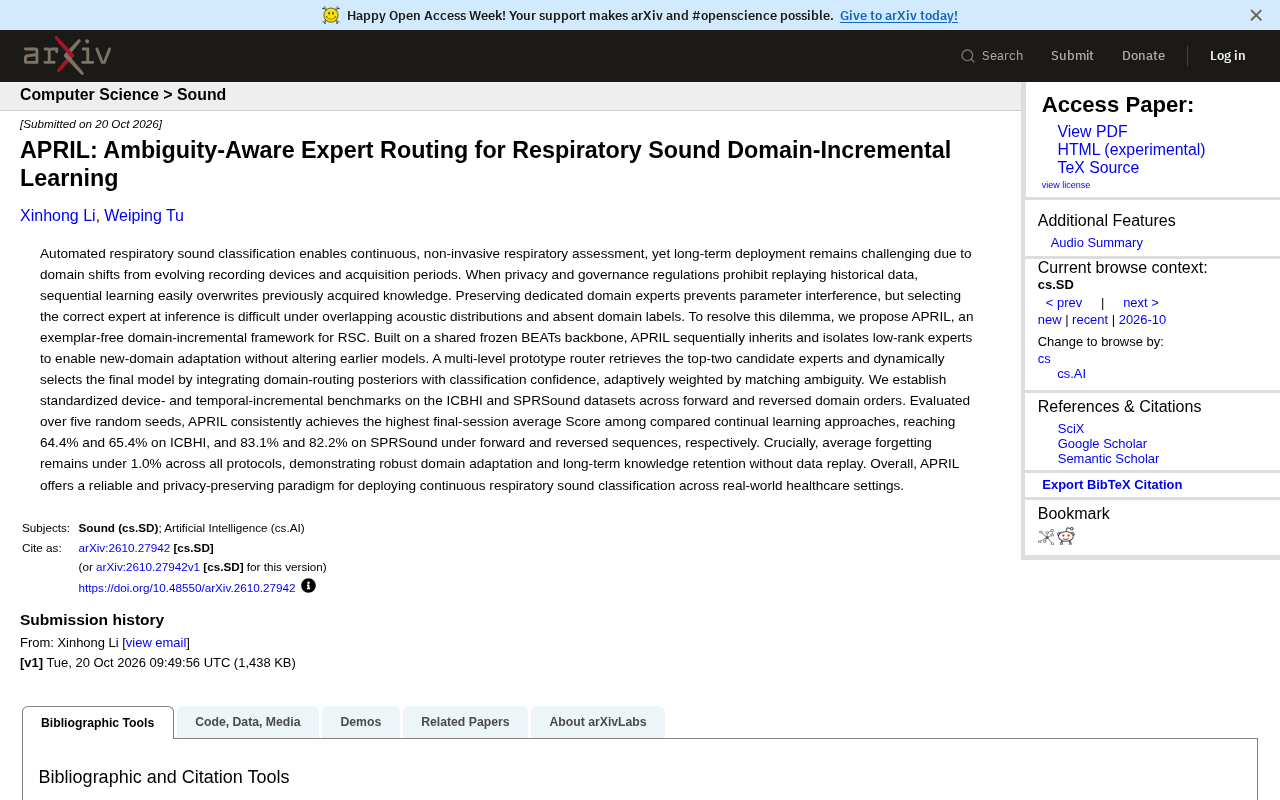Open the arXiv:2610.27942 identifier link

(x=124, y=548)
